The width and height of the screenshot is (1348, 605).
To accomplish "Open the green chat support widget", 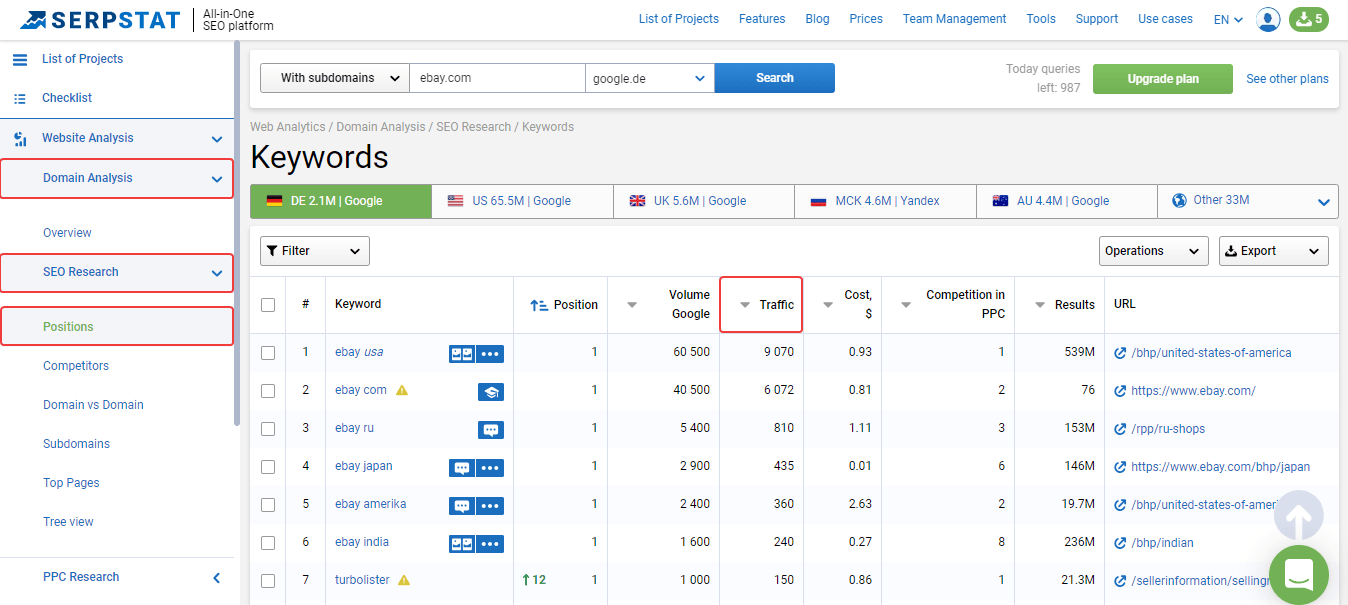I will (1298, 575).
